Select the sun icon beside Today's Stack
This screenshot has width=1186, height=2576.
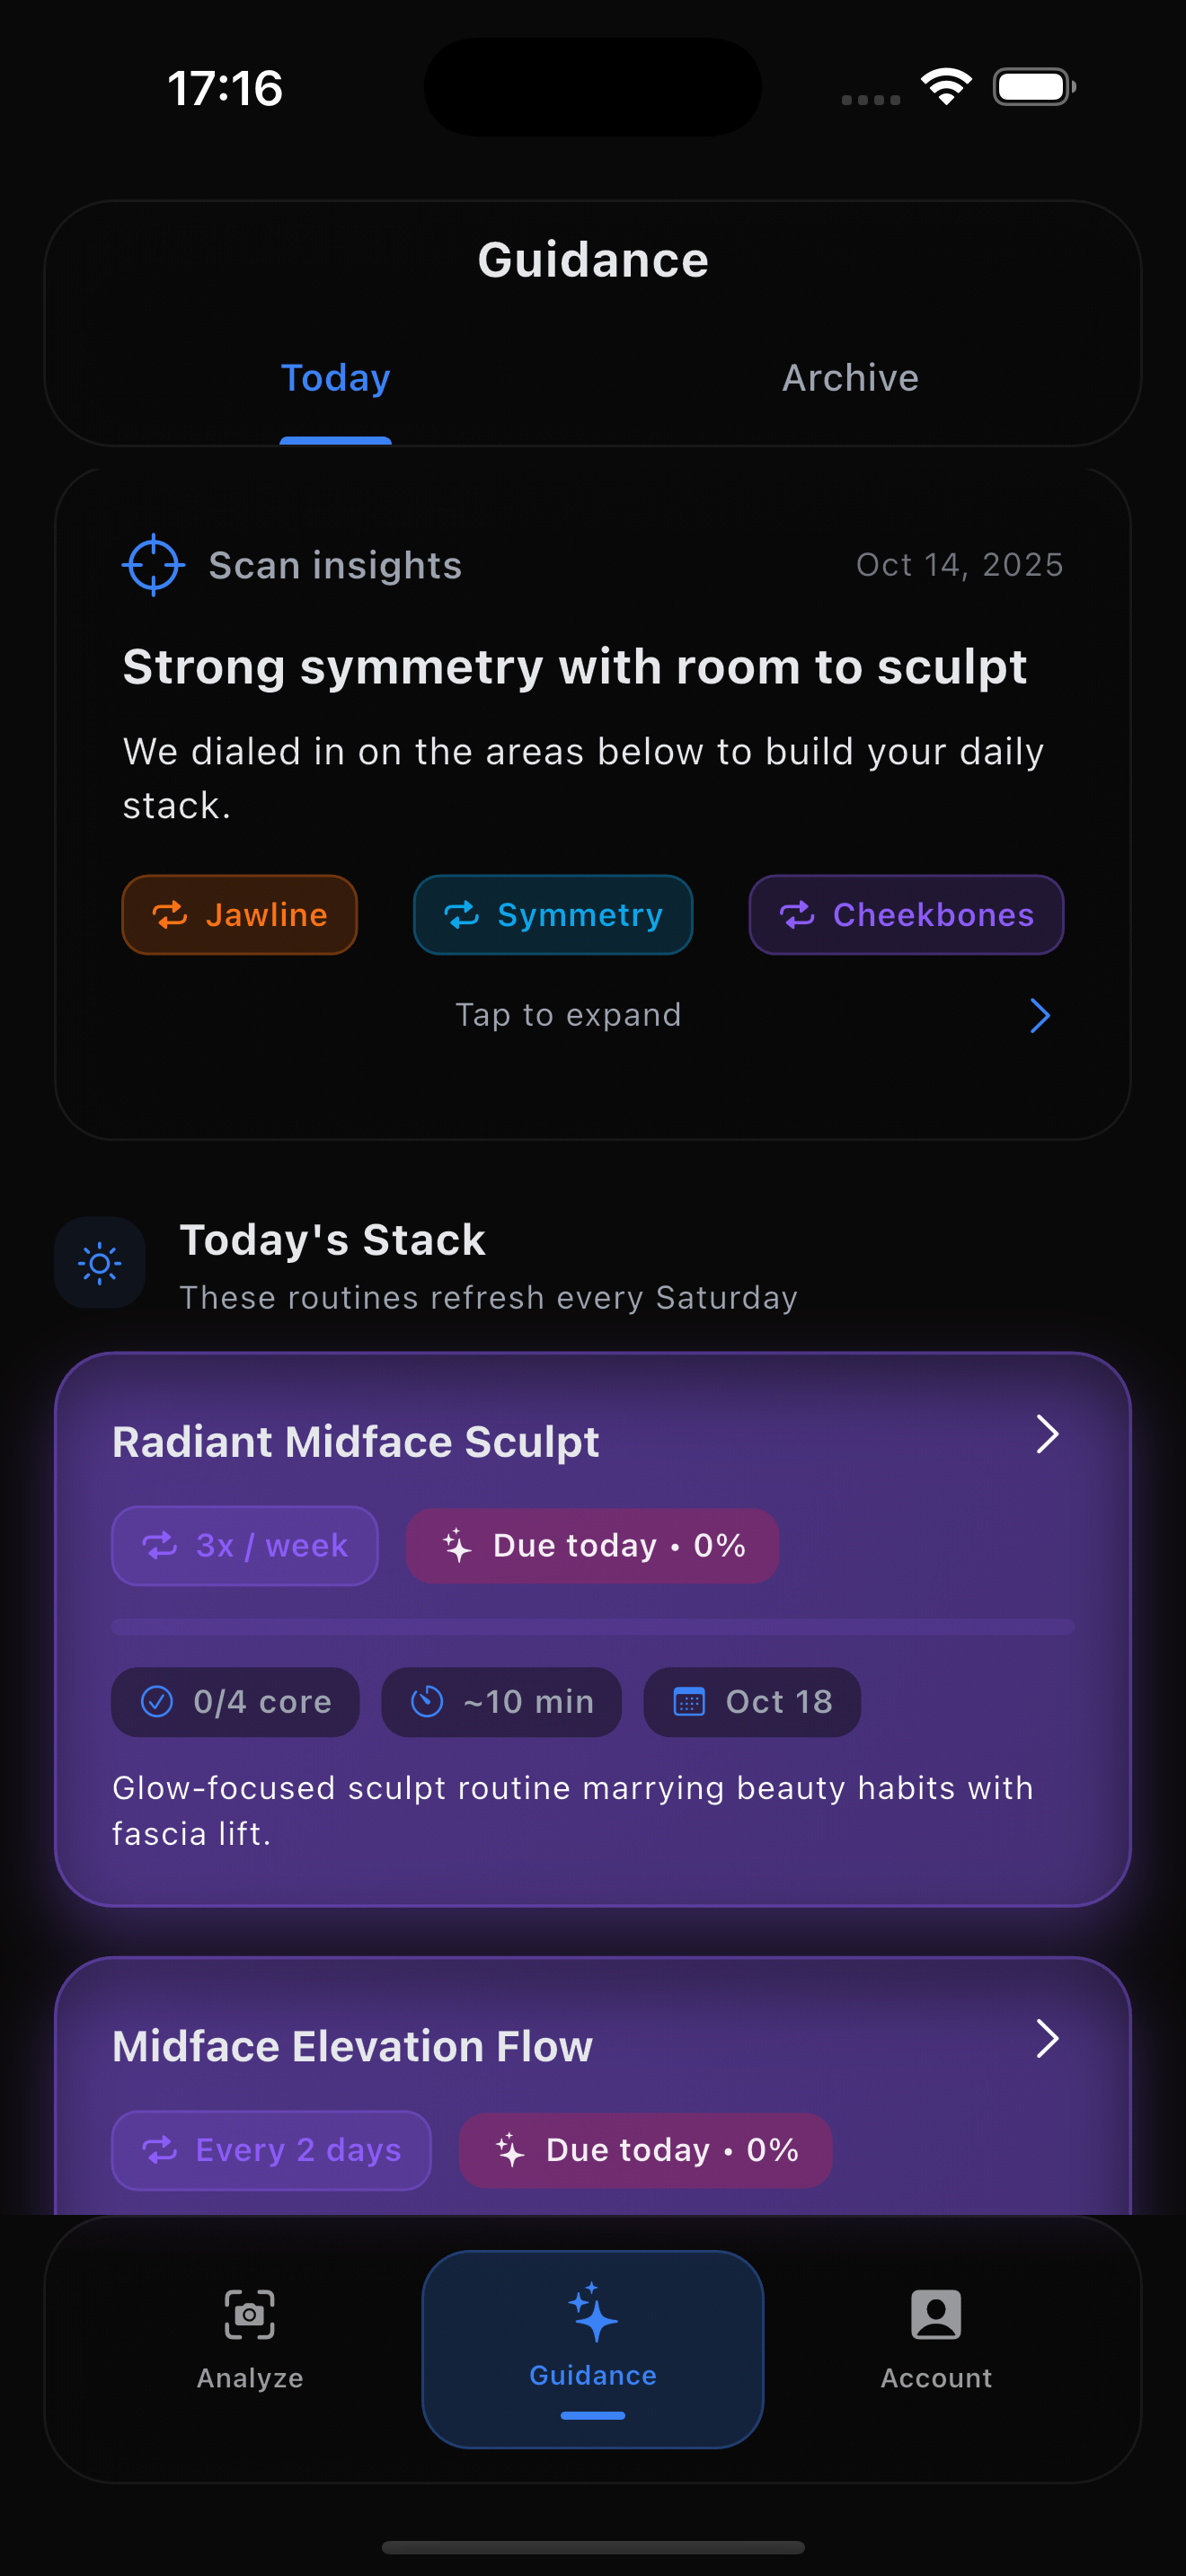[x=100, y=1262]
